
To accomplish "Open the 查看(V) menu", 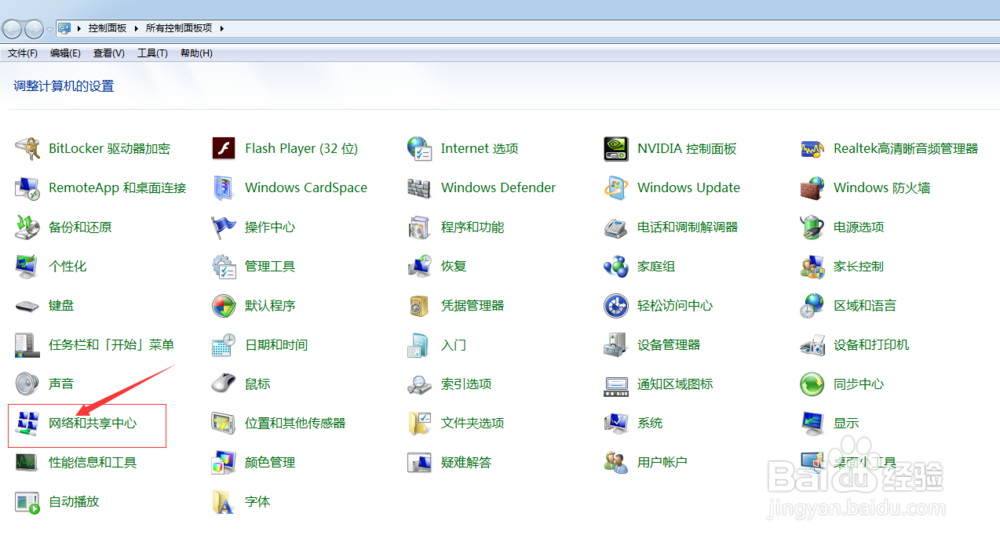I will click(108, 53).
